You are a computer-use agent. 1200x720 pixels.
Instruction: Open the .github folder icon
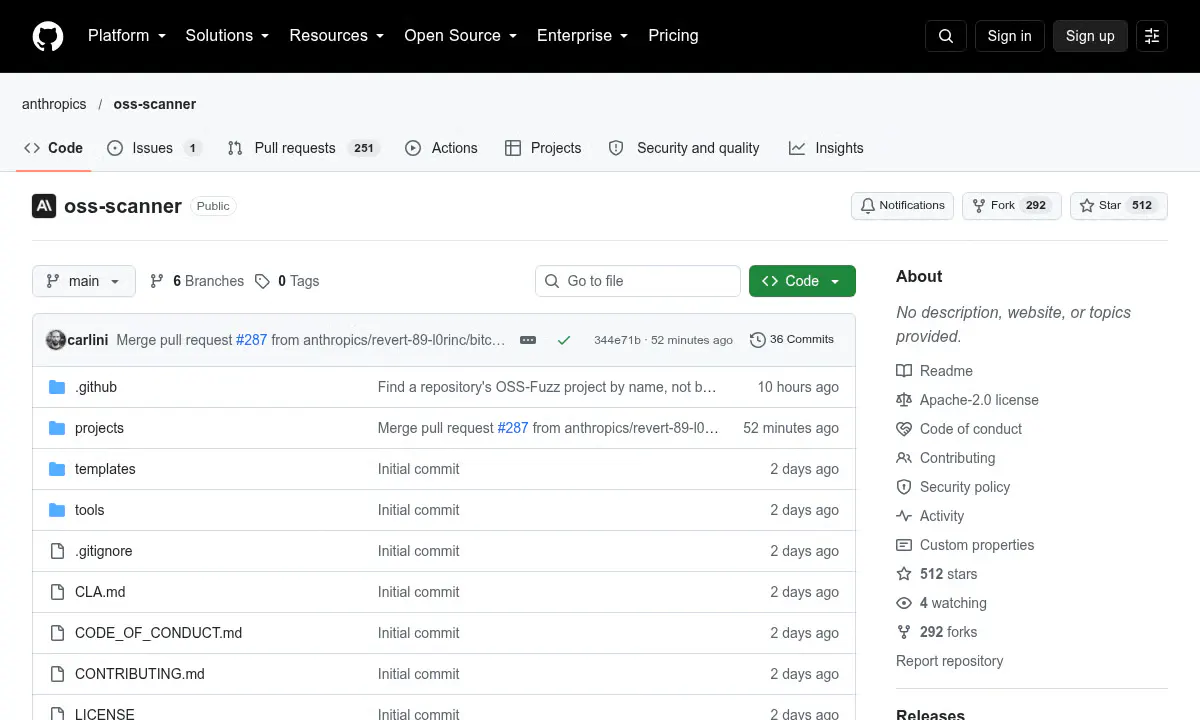pyautogui.click(x=57, y=387)
